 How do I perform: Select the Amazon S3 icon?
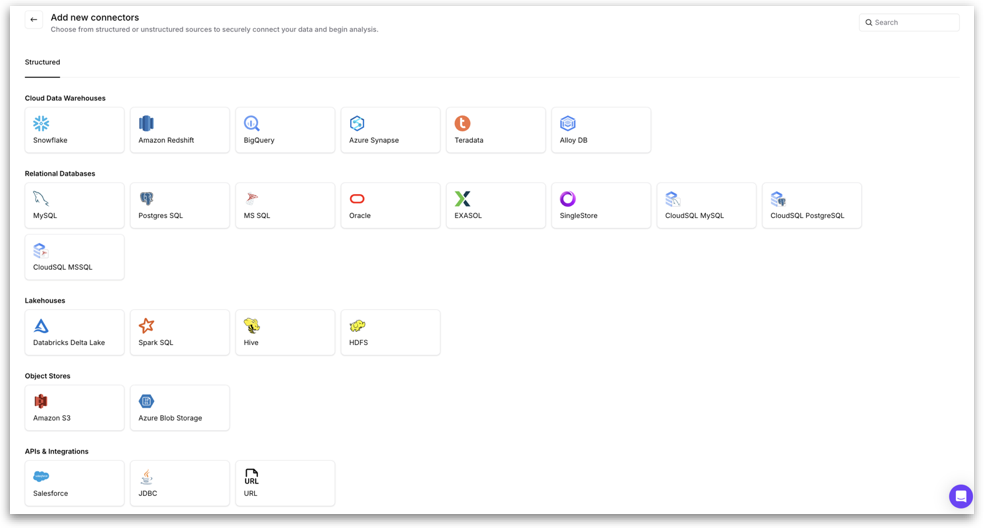click(x=41, y=401)
